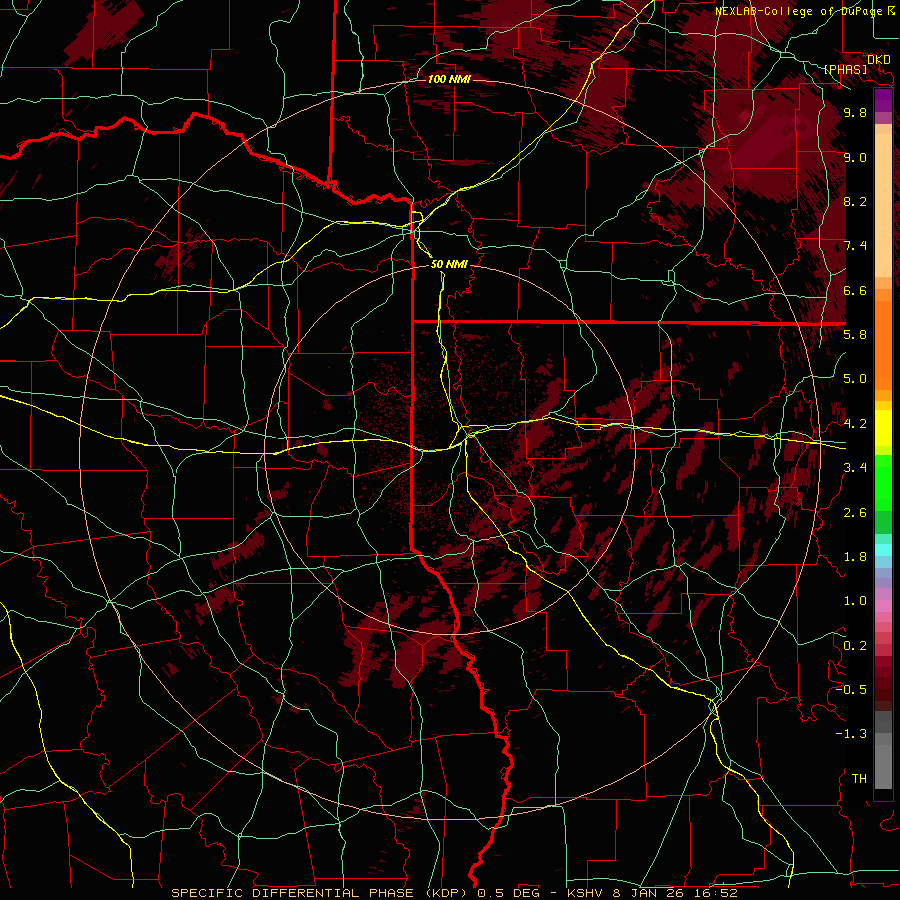Click the 7.4 color scale value
Image resolution: width=900 pixels, height=900 pixels.
(x=855, y=246)
